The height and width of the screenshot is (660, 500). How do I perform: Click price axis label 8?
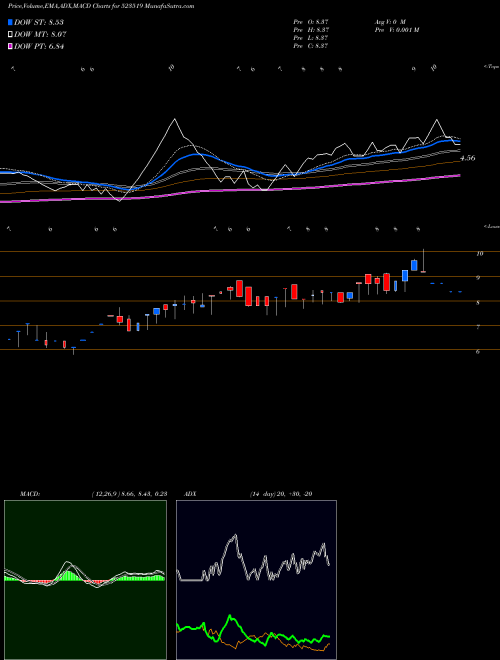pos(478,303)
